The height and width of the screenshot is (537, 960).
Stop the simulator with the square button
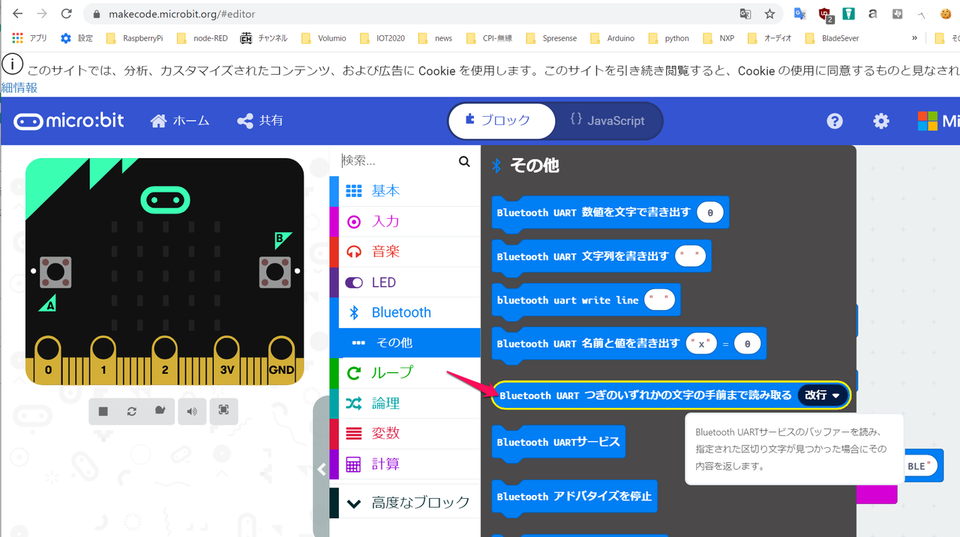103,410
